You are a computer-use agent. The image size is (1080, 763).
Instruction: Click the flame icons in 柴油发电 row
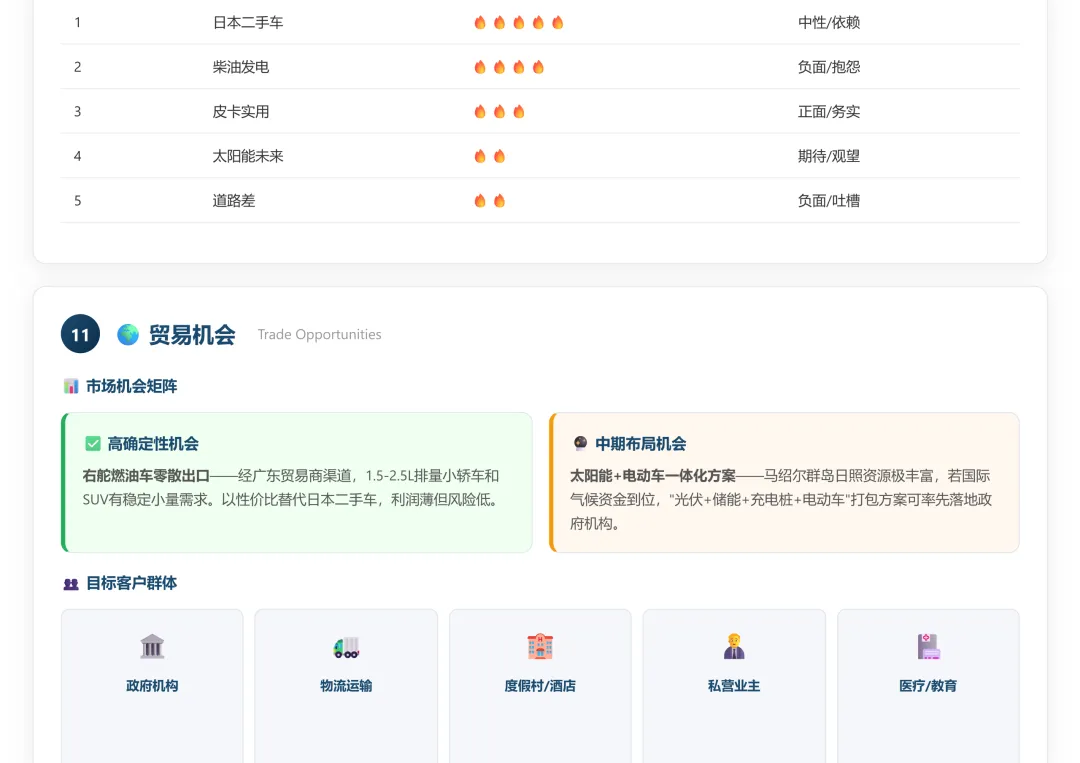point(509,67)
